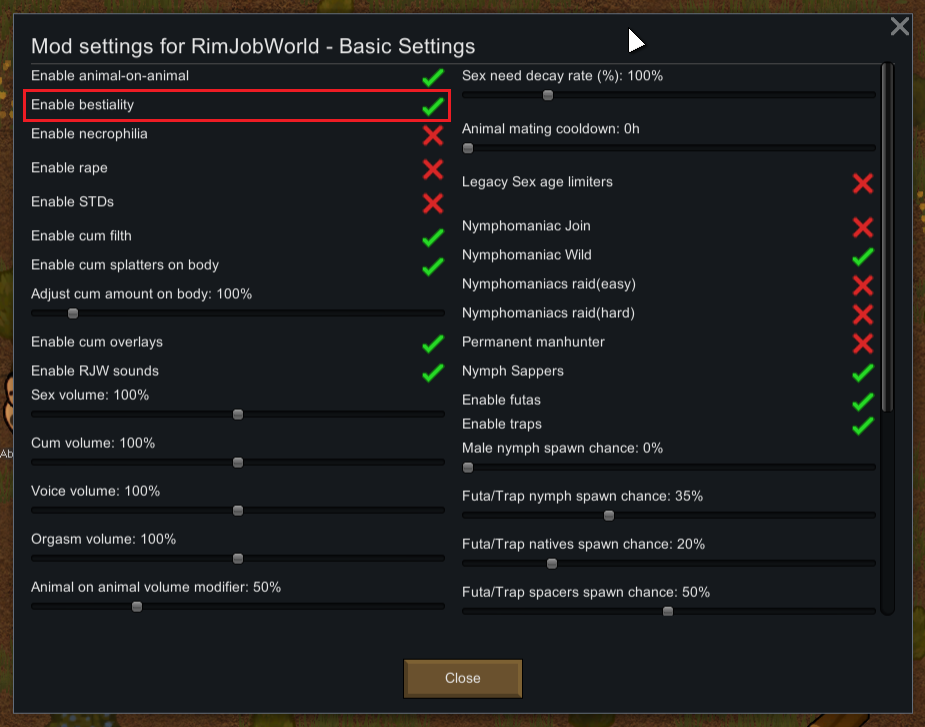Image resolution: width=925 pixels, height=727 pixels.
Task: Turn off cum splatters on body
Action: point(432,266)
